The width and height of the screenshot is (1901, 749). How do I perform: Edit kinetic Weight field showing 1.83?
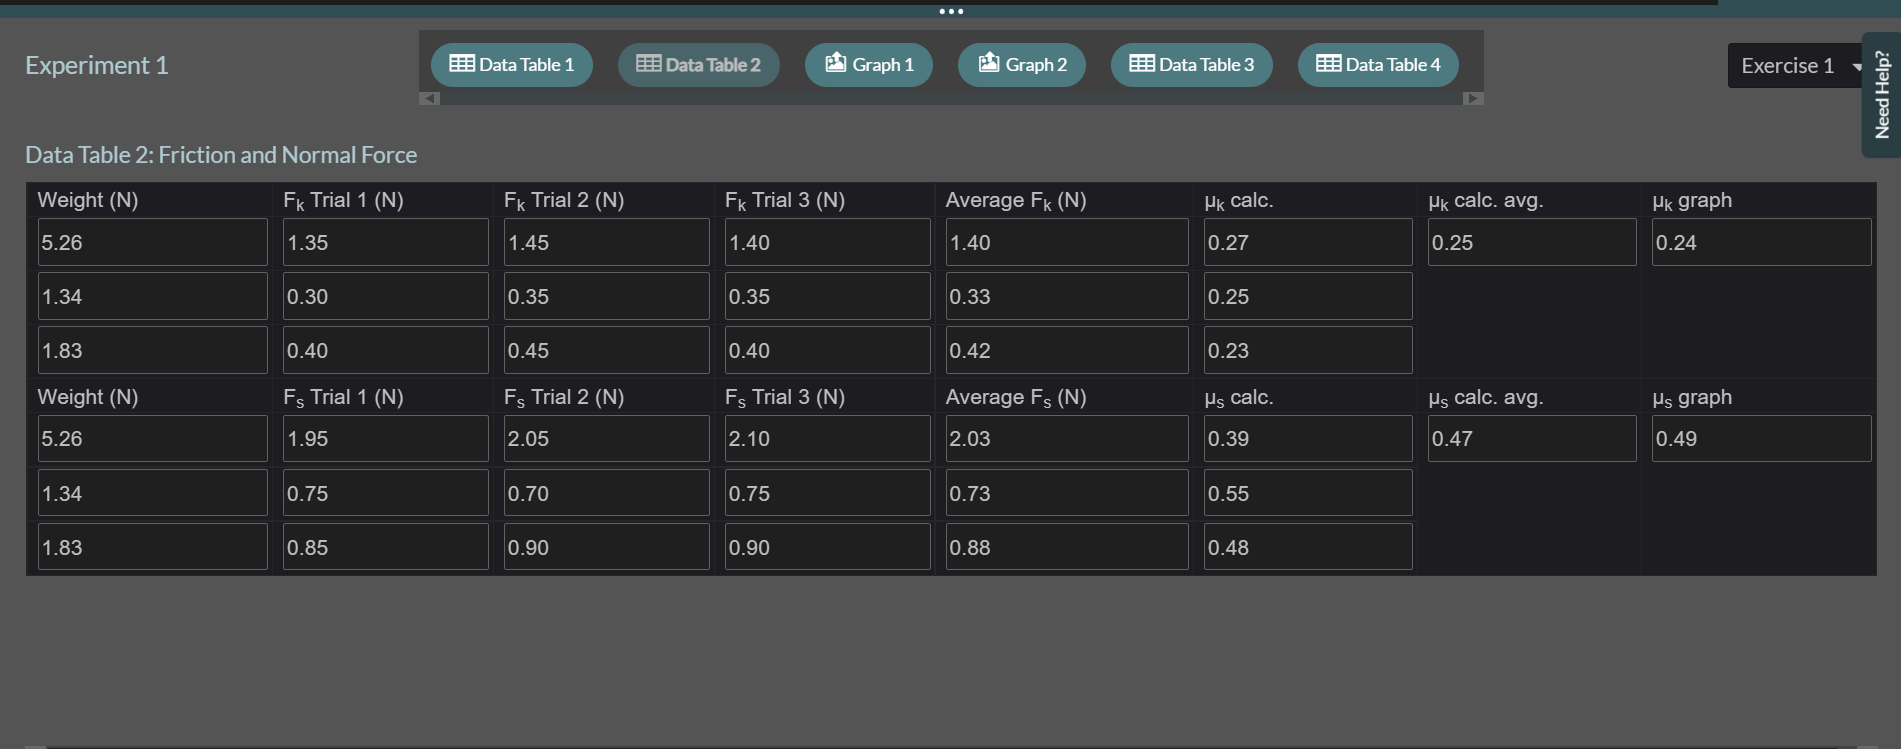tap(153, 351)
